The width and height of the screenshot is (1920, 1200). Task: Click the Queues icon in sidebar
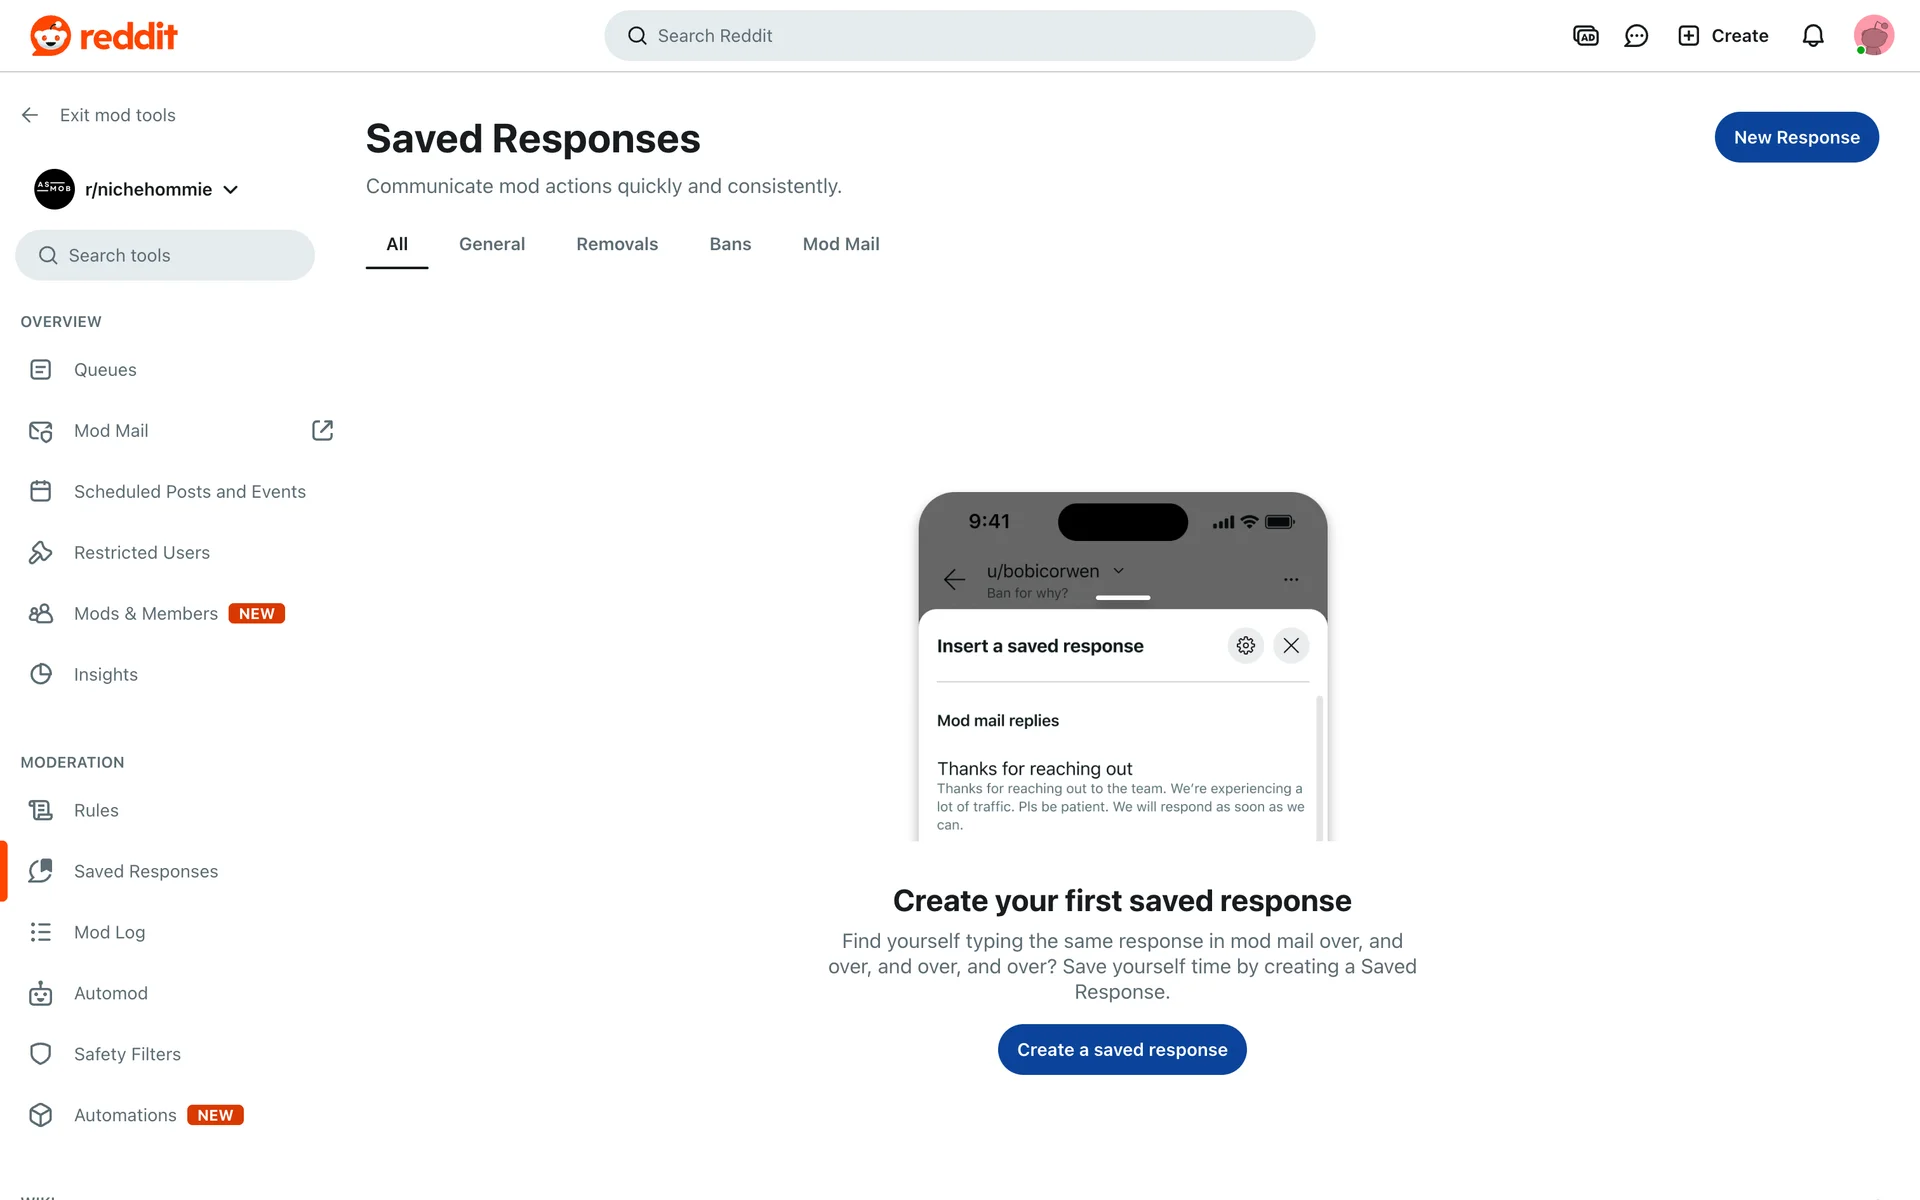tap(41, 370)
